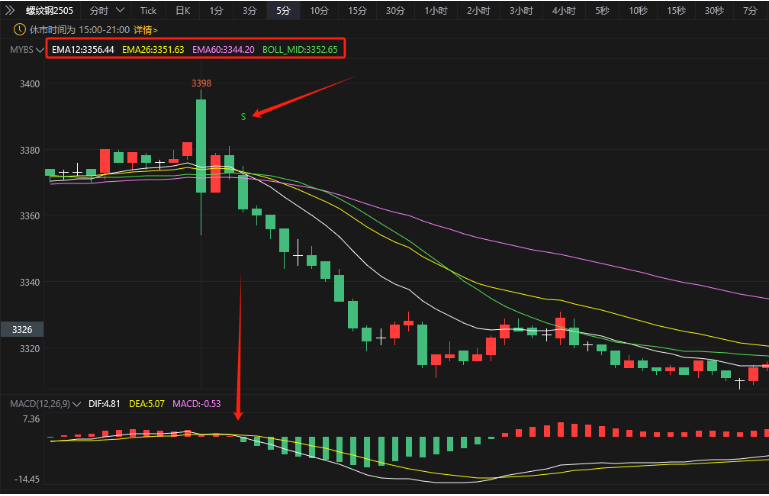Click the pink MACD value label
The image size is (769, 496).
coord(196,403)
